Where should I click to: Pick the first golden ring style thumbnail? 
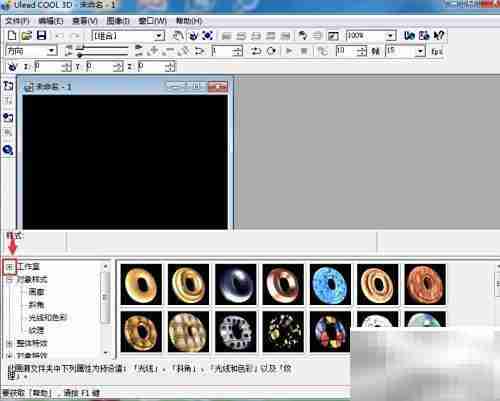(141, 284)
